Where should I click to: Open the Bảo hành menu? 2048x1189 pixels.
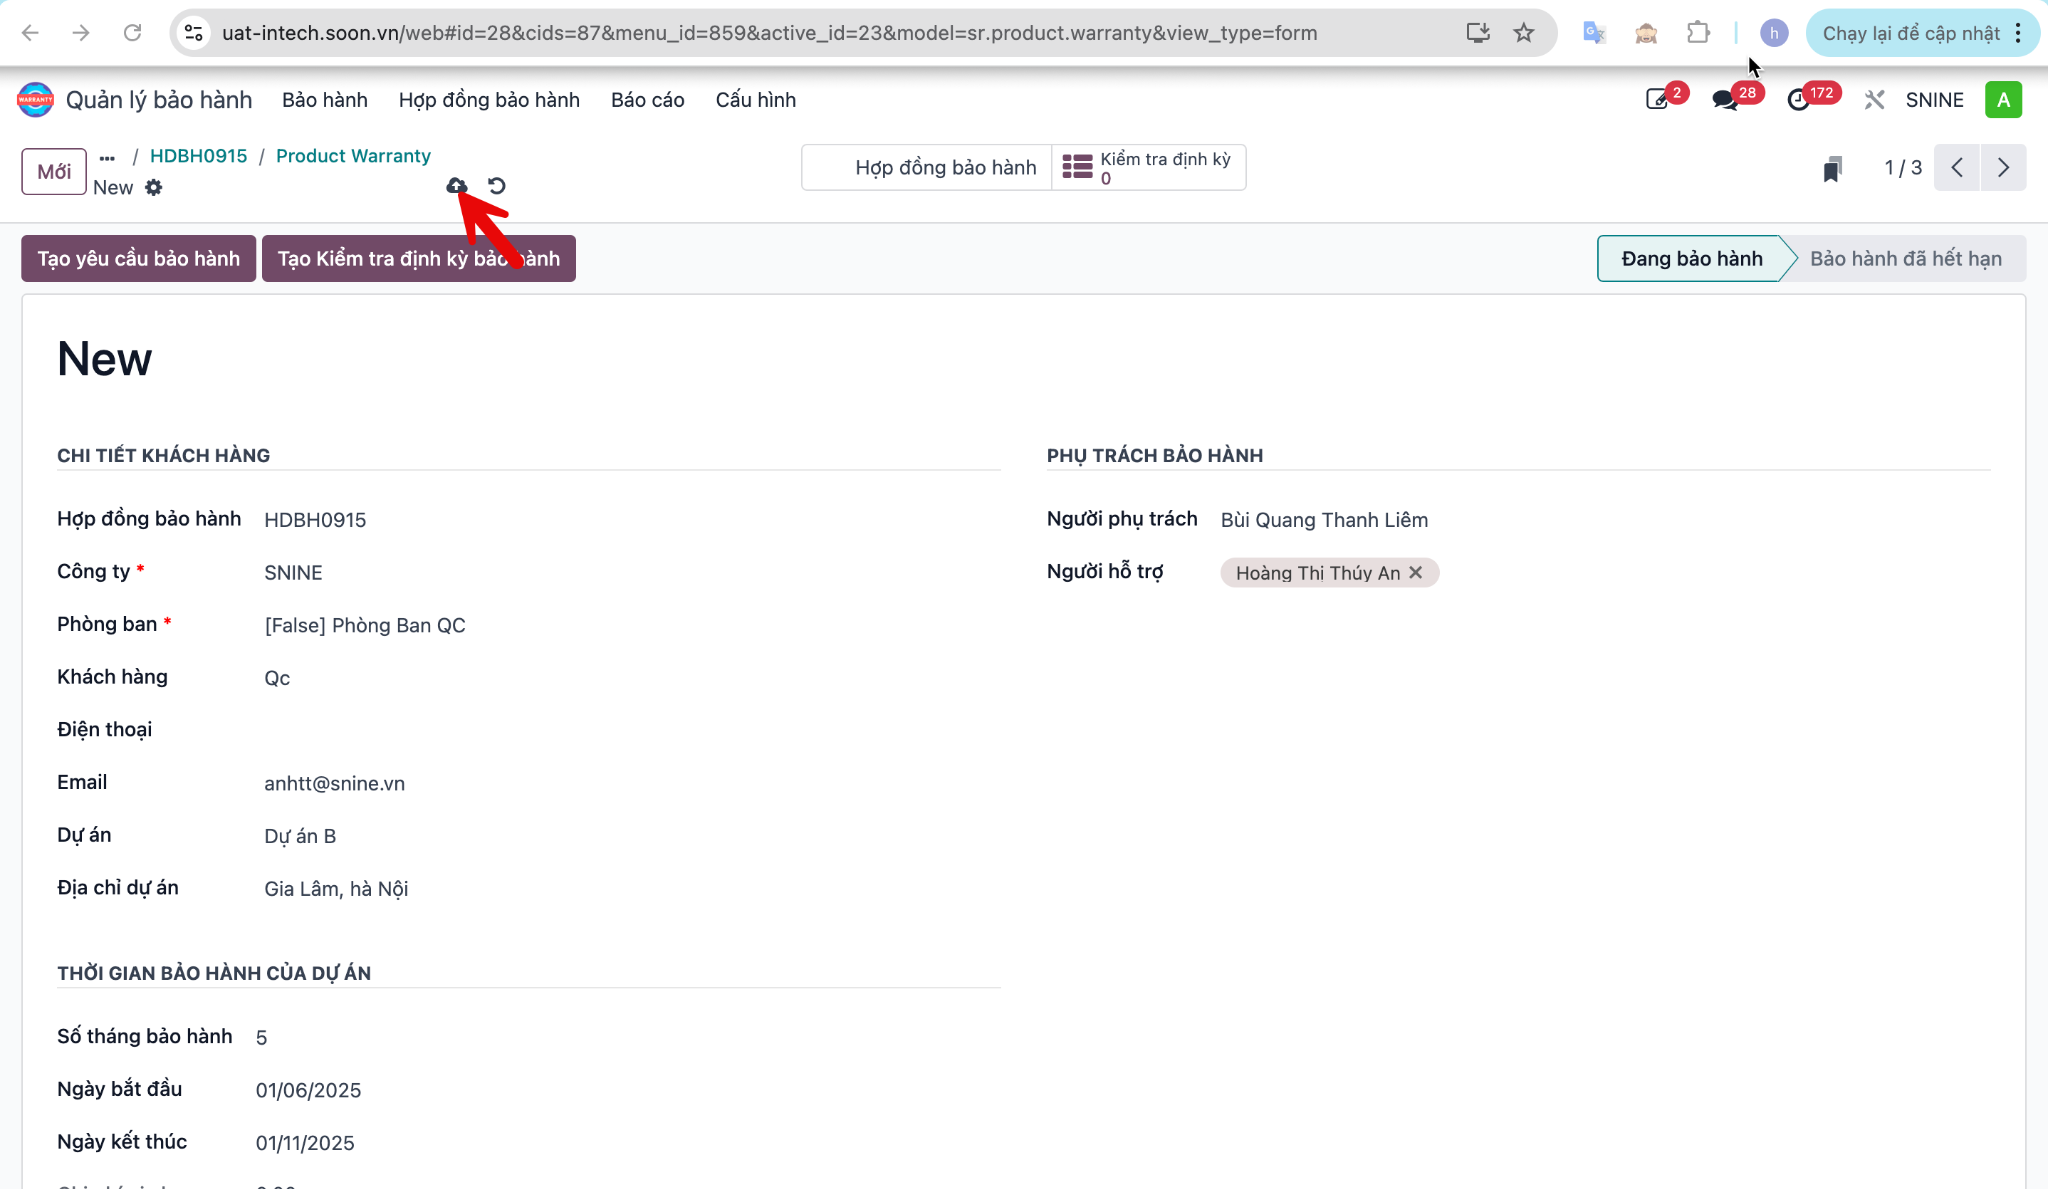coord(325,100)
